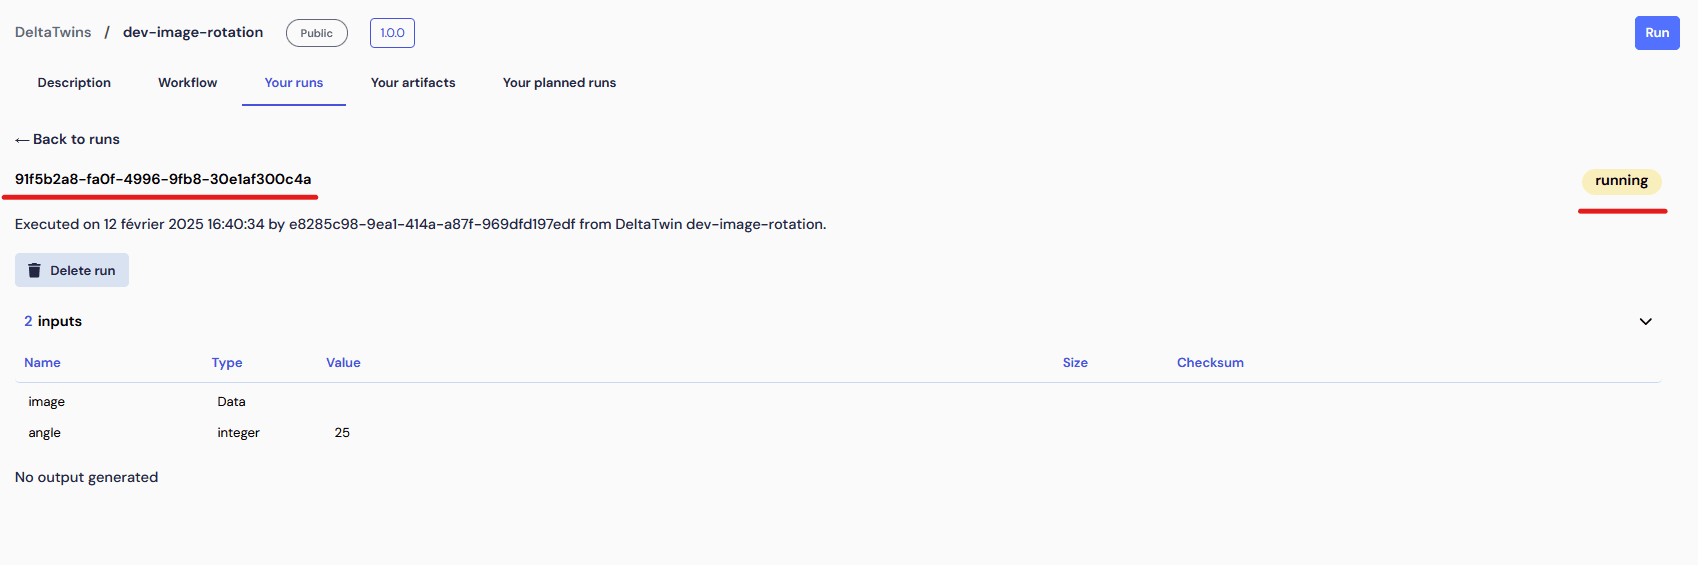
Task: Click the running status badge
Action: (x=1620, y=181)
